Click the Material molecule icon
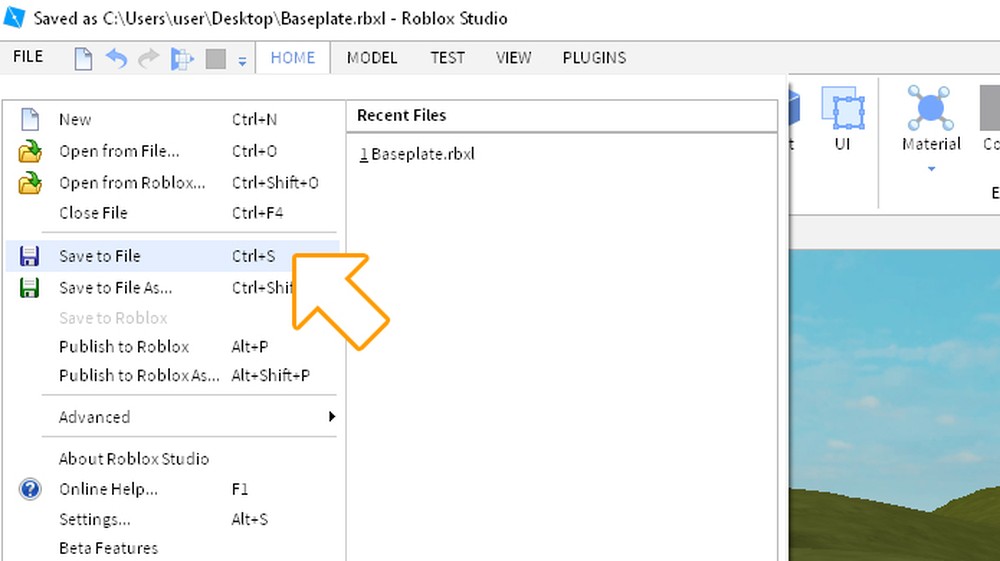1000x561 pixels. point(931,108)
